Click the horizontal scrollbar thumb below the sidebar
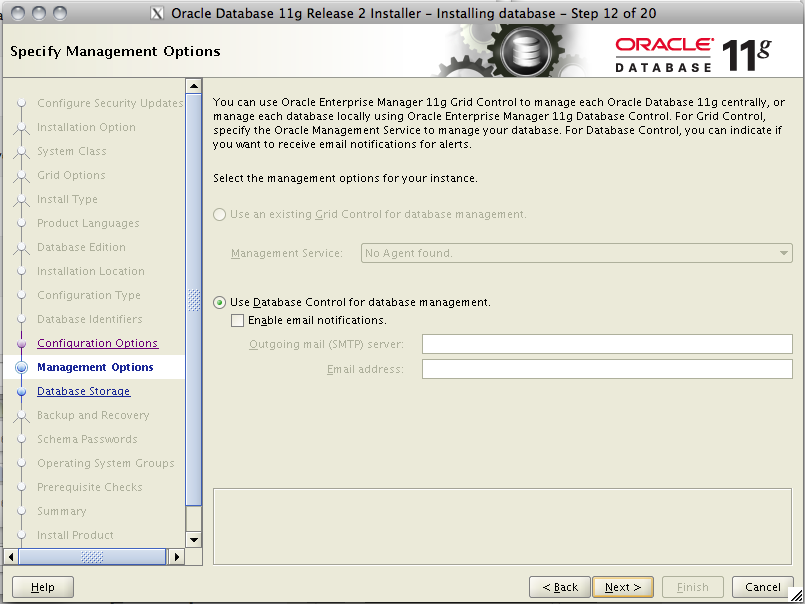Screen dimensions: 805x604 [x=90, y=556]
